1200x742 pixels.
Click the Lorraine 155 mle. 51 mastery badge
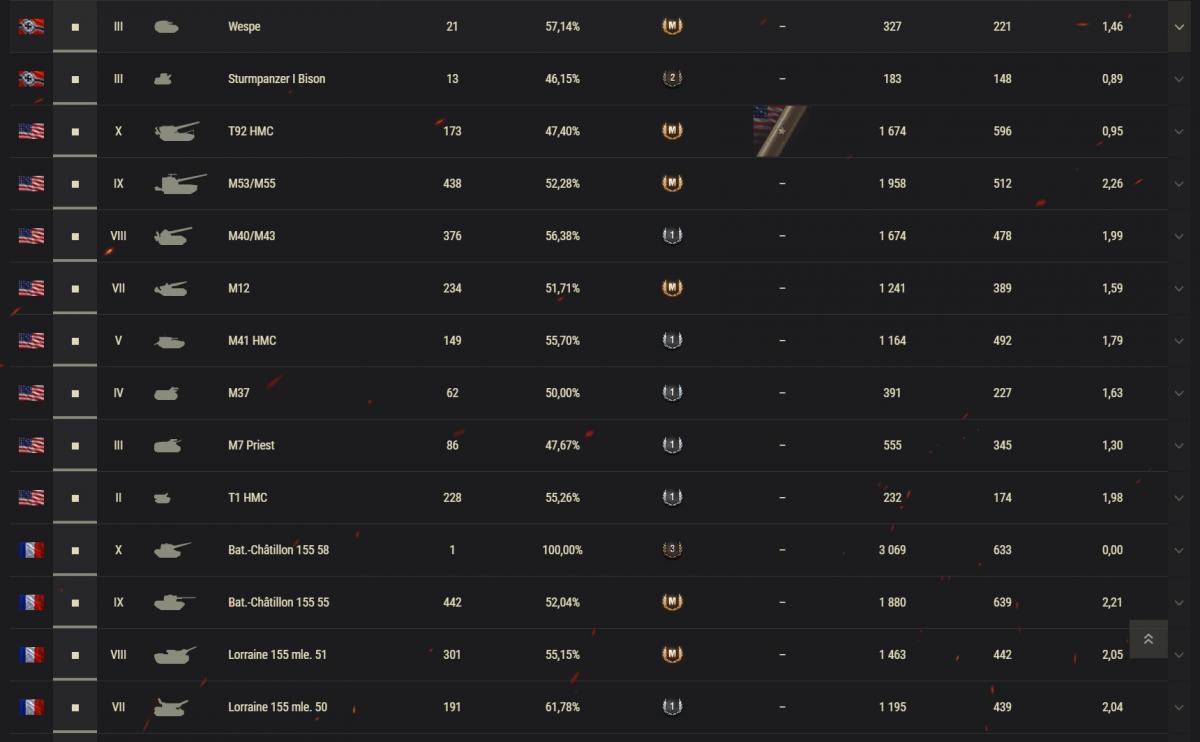672,655
